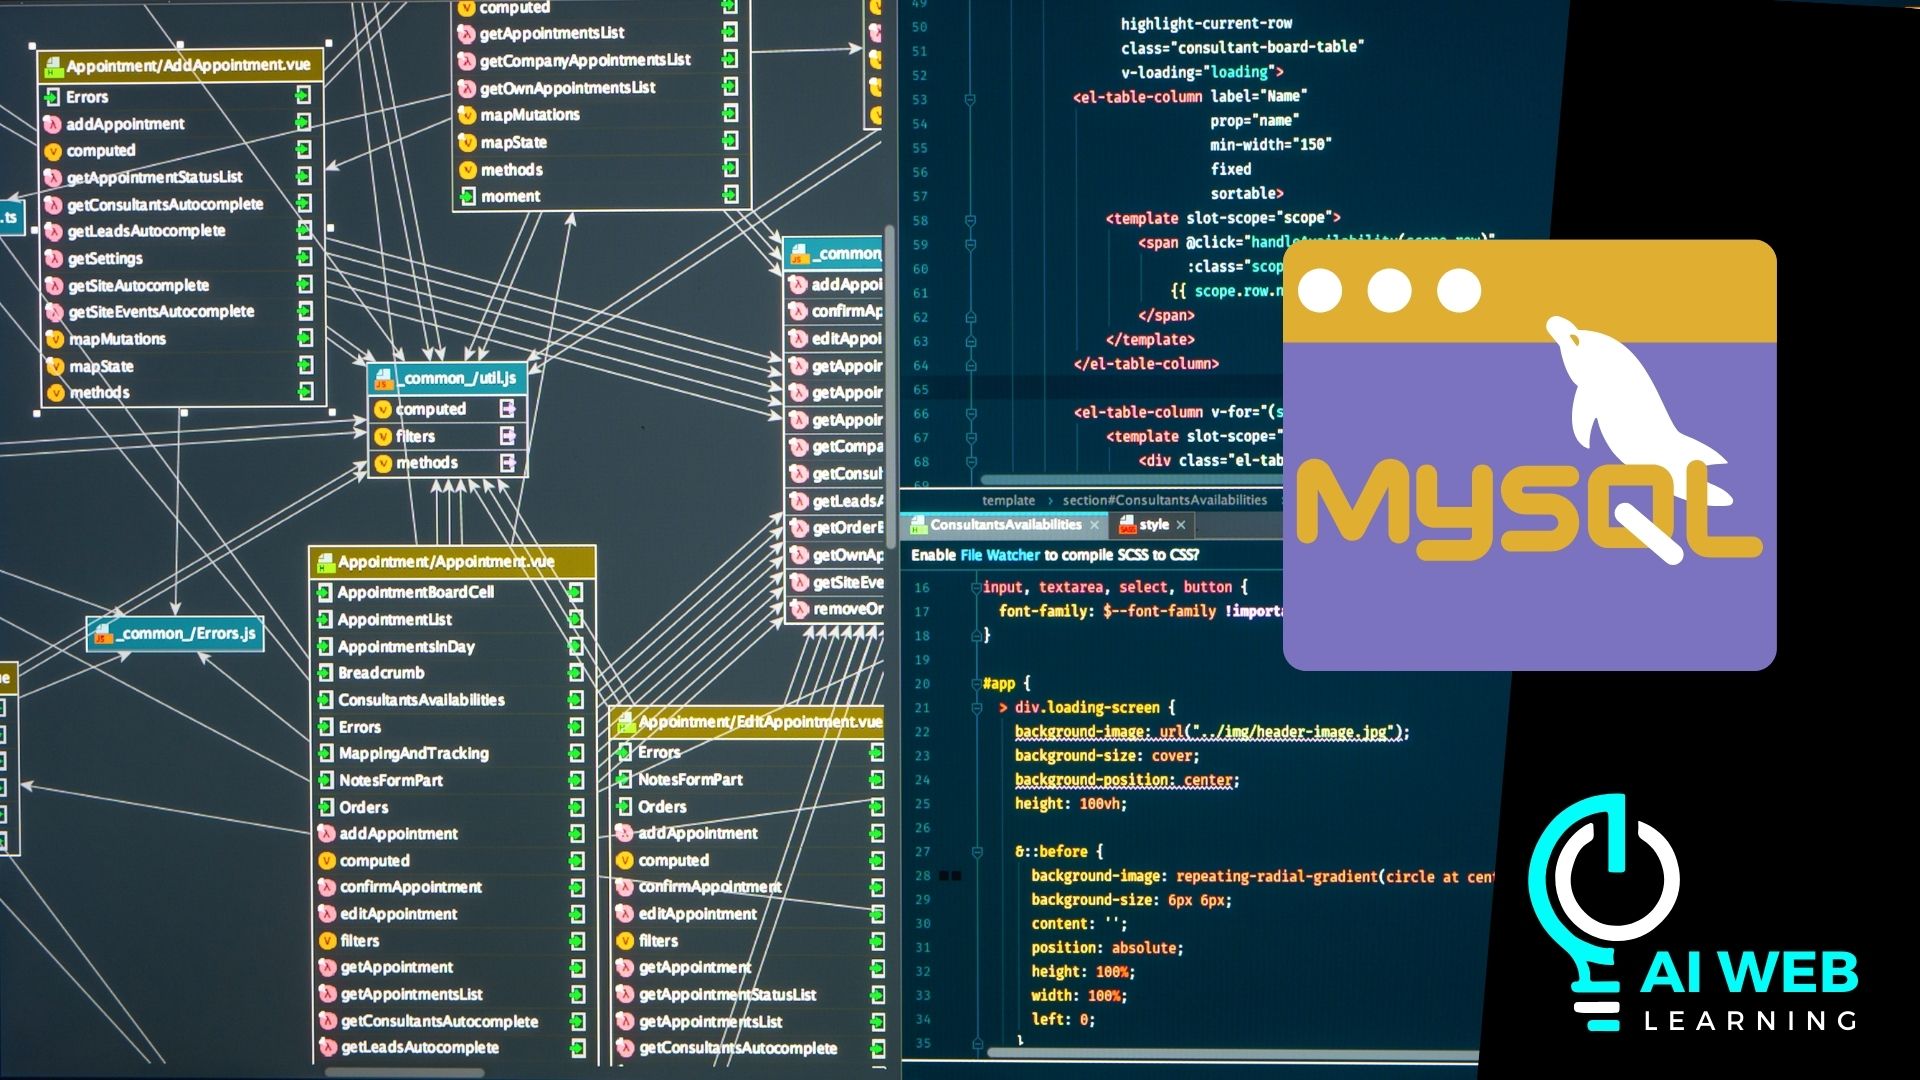Click the lambda icon beside getCompanyAppointmentsList
Image resolution: width=1920 pixels, height=1080 pixels.
[466, 61]
